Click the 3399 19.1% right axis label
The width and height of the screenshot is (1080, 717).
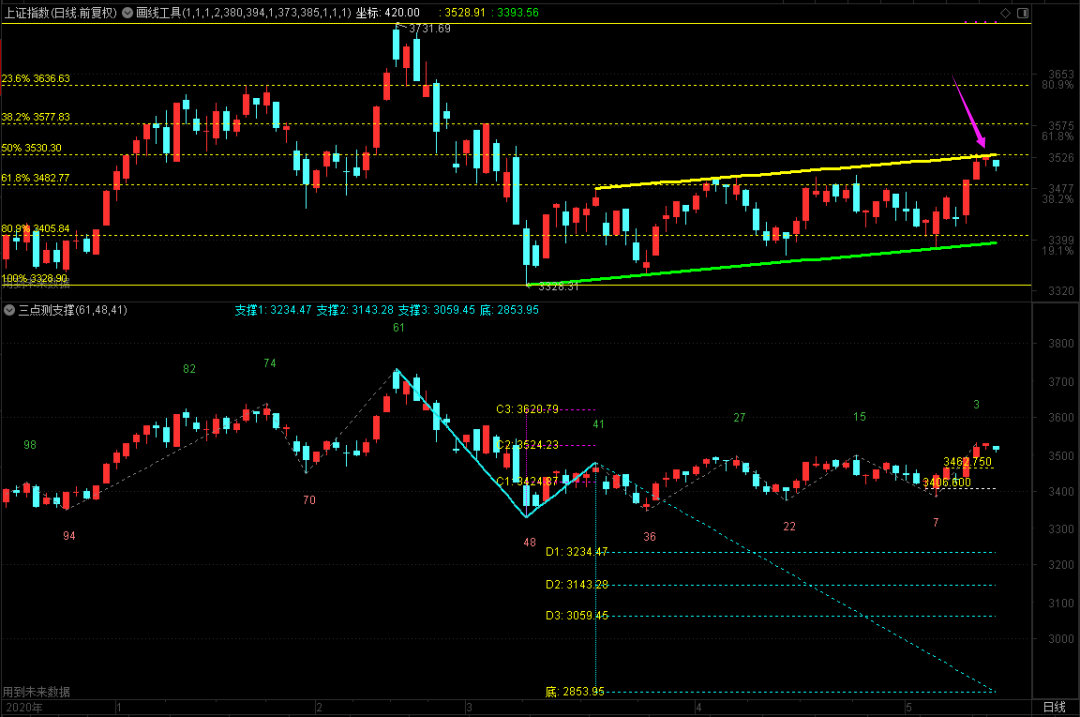(1059, 245)
